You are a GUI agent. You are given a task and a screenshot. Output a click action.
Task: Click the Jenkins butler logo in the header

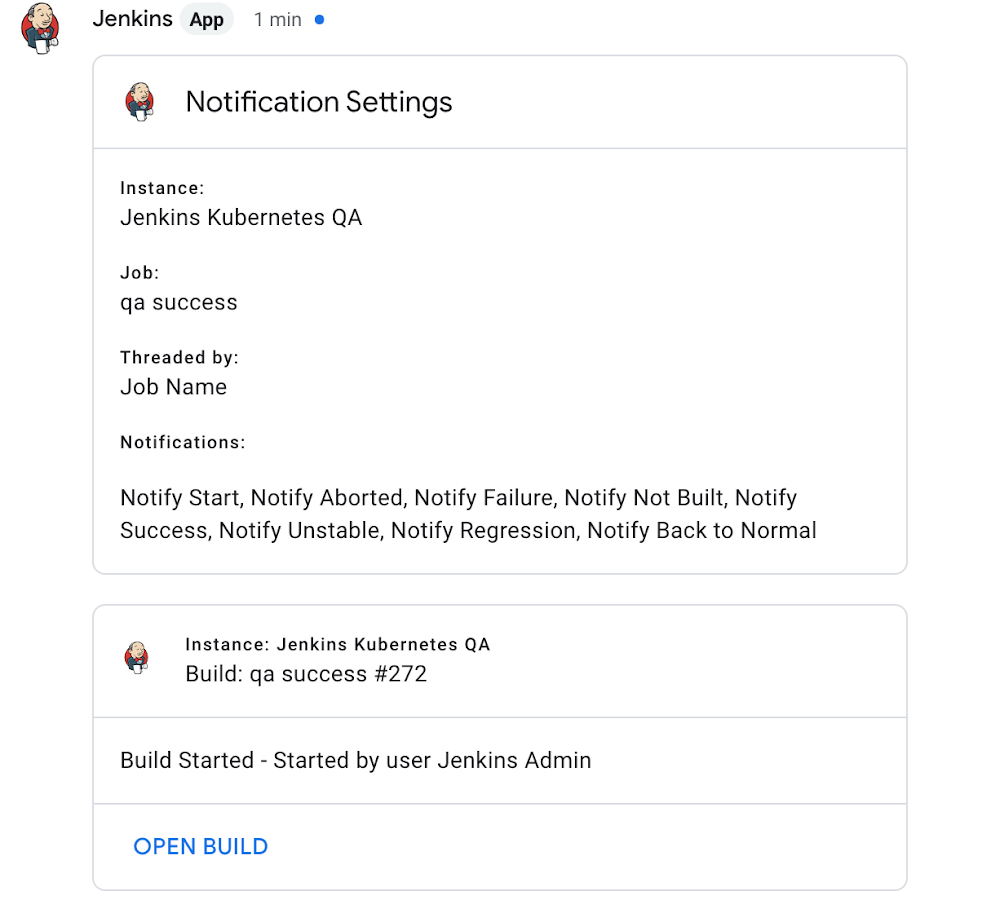coord(40,28)
